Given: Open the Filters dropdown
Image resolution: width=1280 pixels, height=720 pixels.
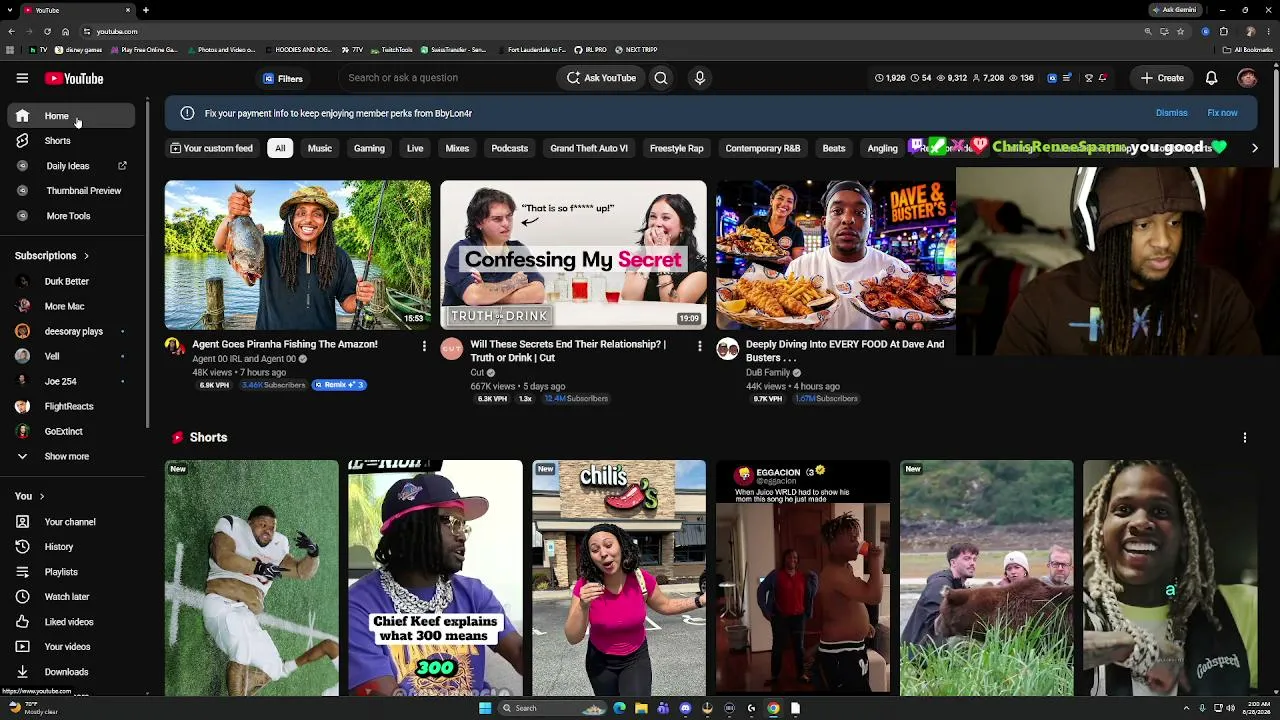Looking at the screenshot, I should tap(283, 78).
